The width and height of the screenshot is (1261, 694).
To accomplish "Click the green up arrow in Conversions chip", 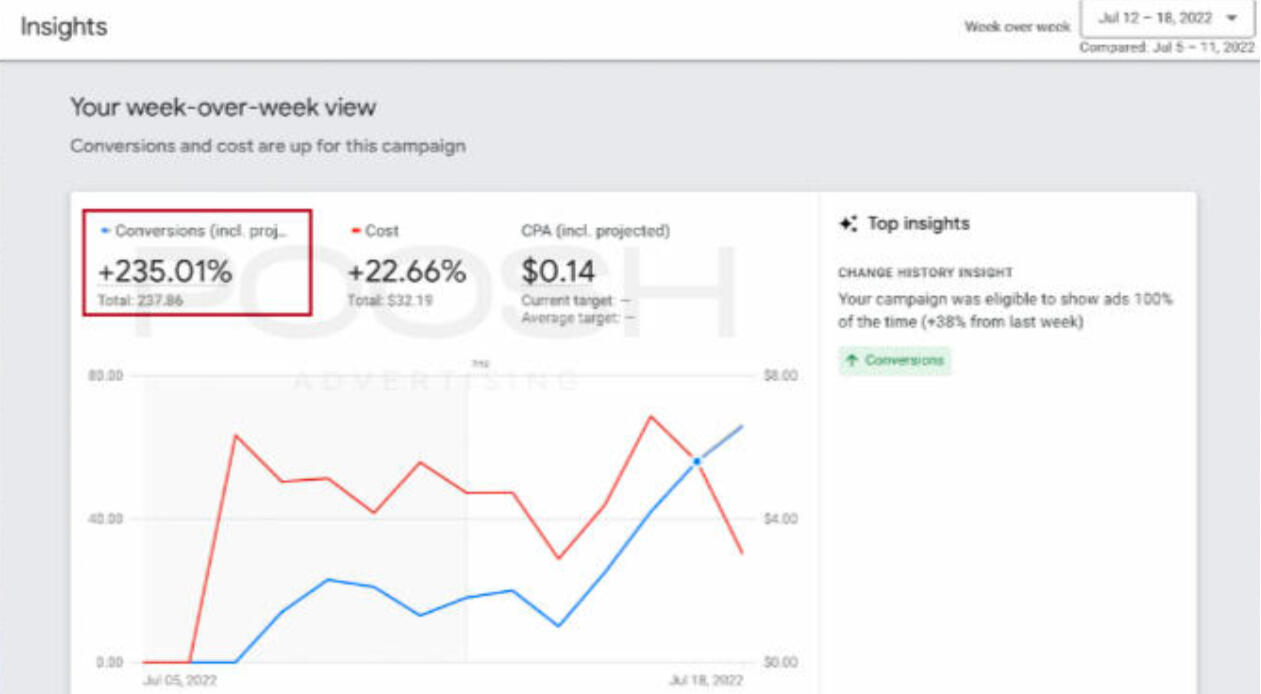I will tap(852, 360).
